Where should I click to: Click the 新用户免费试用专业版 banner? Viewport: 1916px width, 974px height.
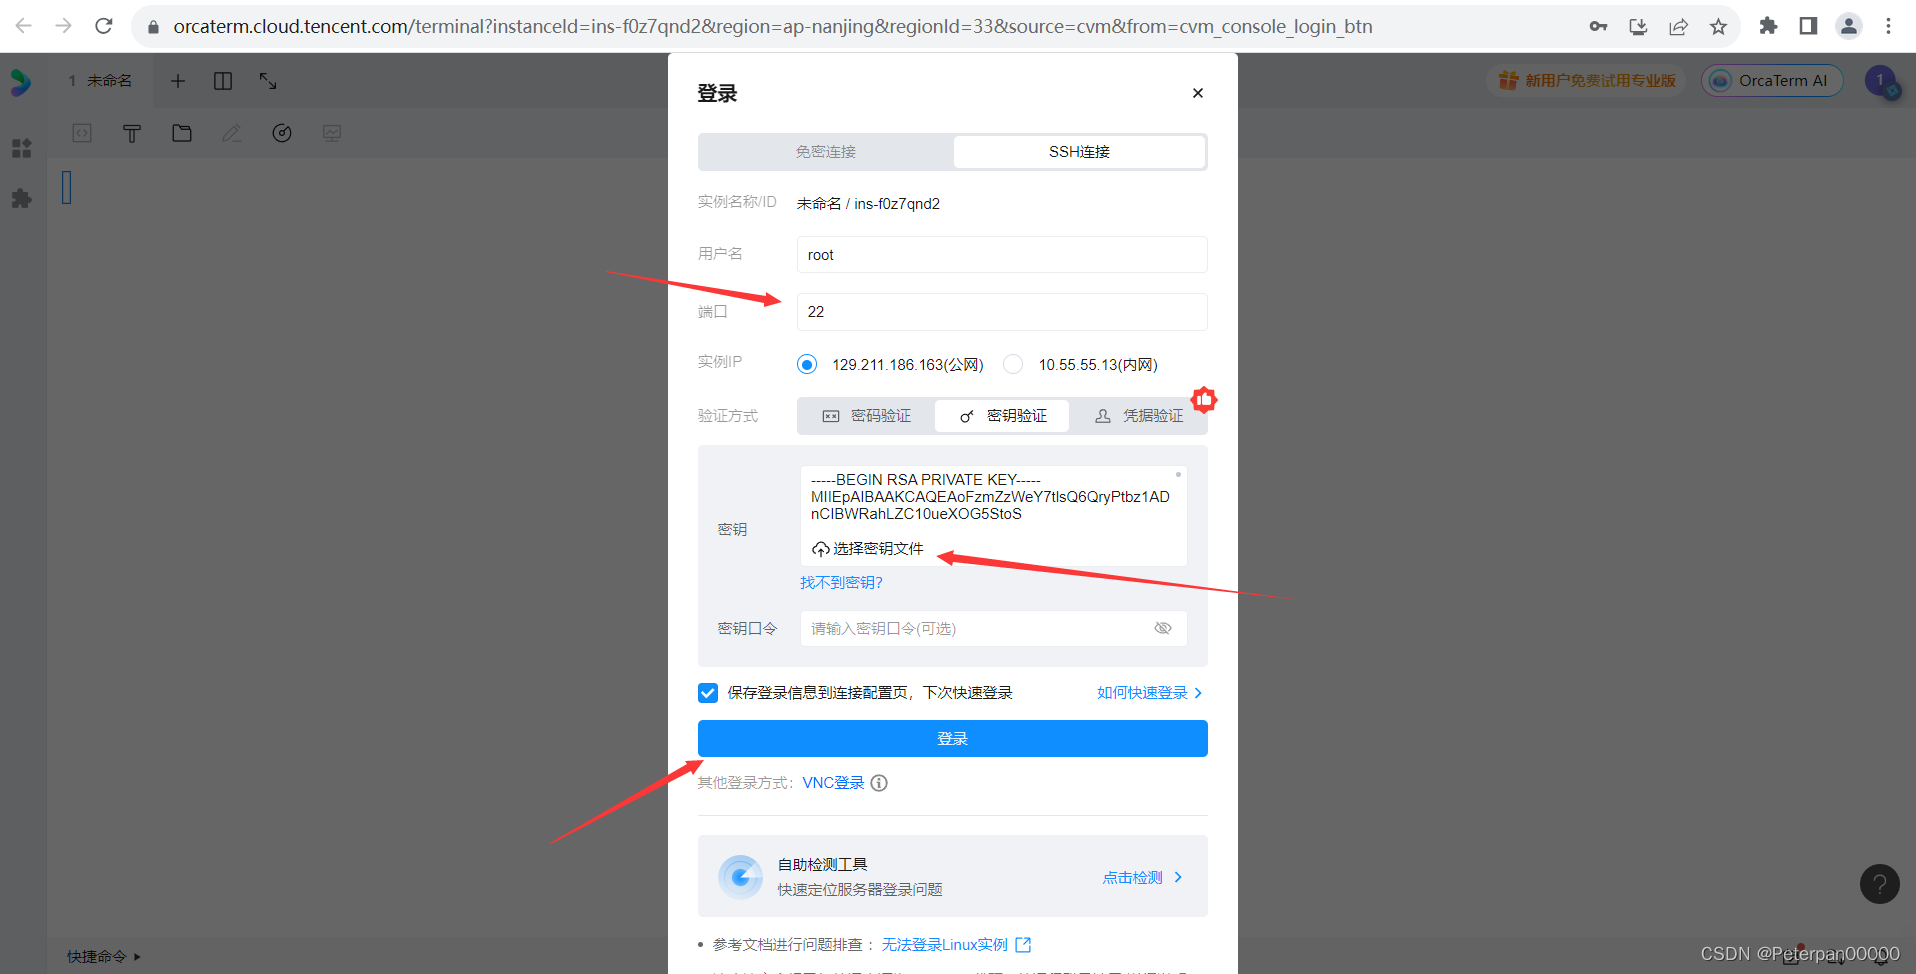click(1587, 81)
